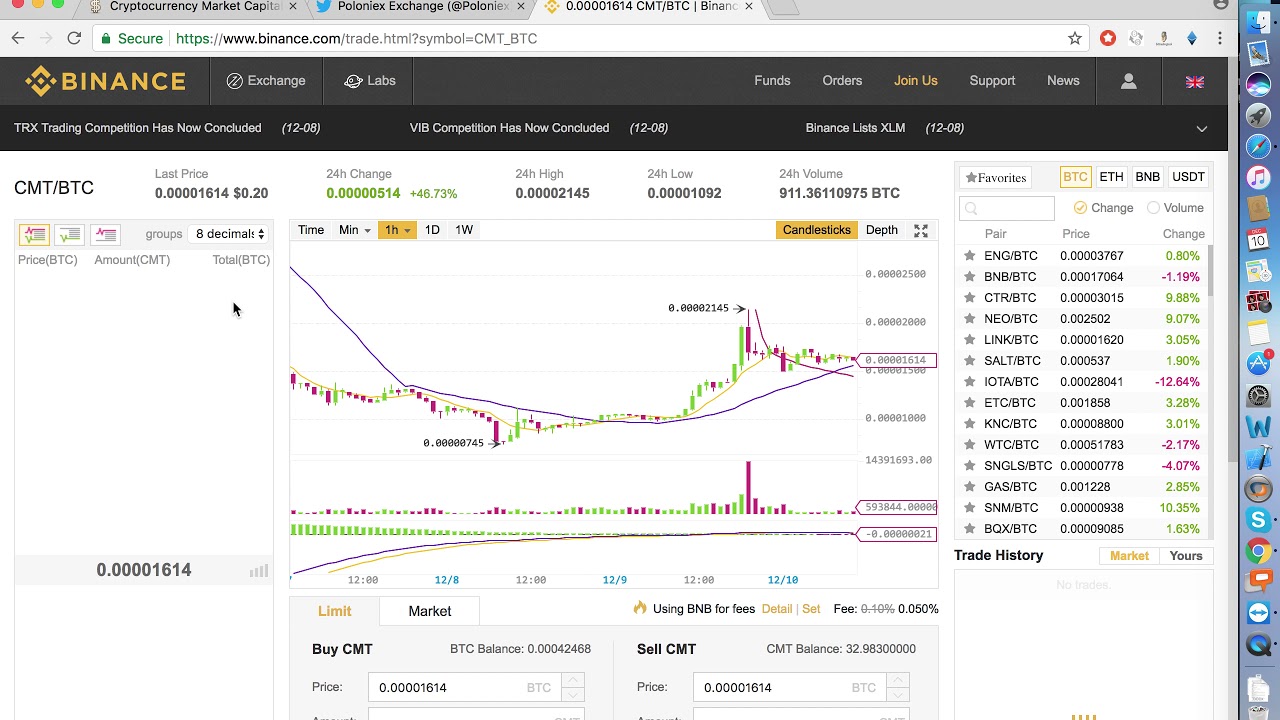Image resolution: width=1280 pixels, height=720 pixels.
Task: Click the sell price input field
Action: click(x=790, y=687)
